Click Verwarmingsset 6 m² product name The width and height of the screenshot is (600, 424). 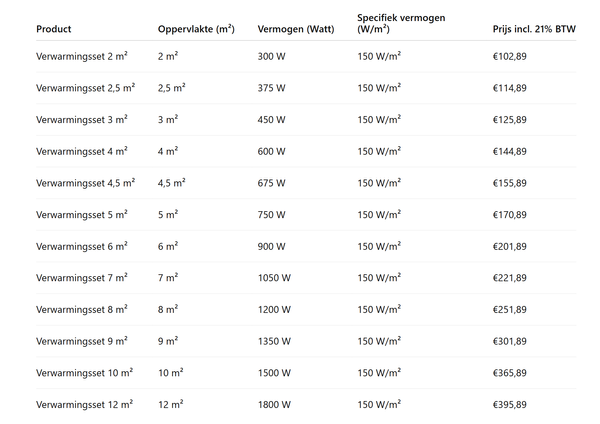click(x=82, y=246)
